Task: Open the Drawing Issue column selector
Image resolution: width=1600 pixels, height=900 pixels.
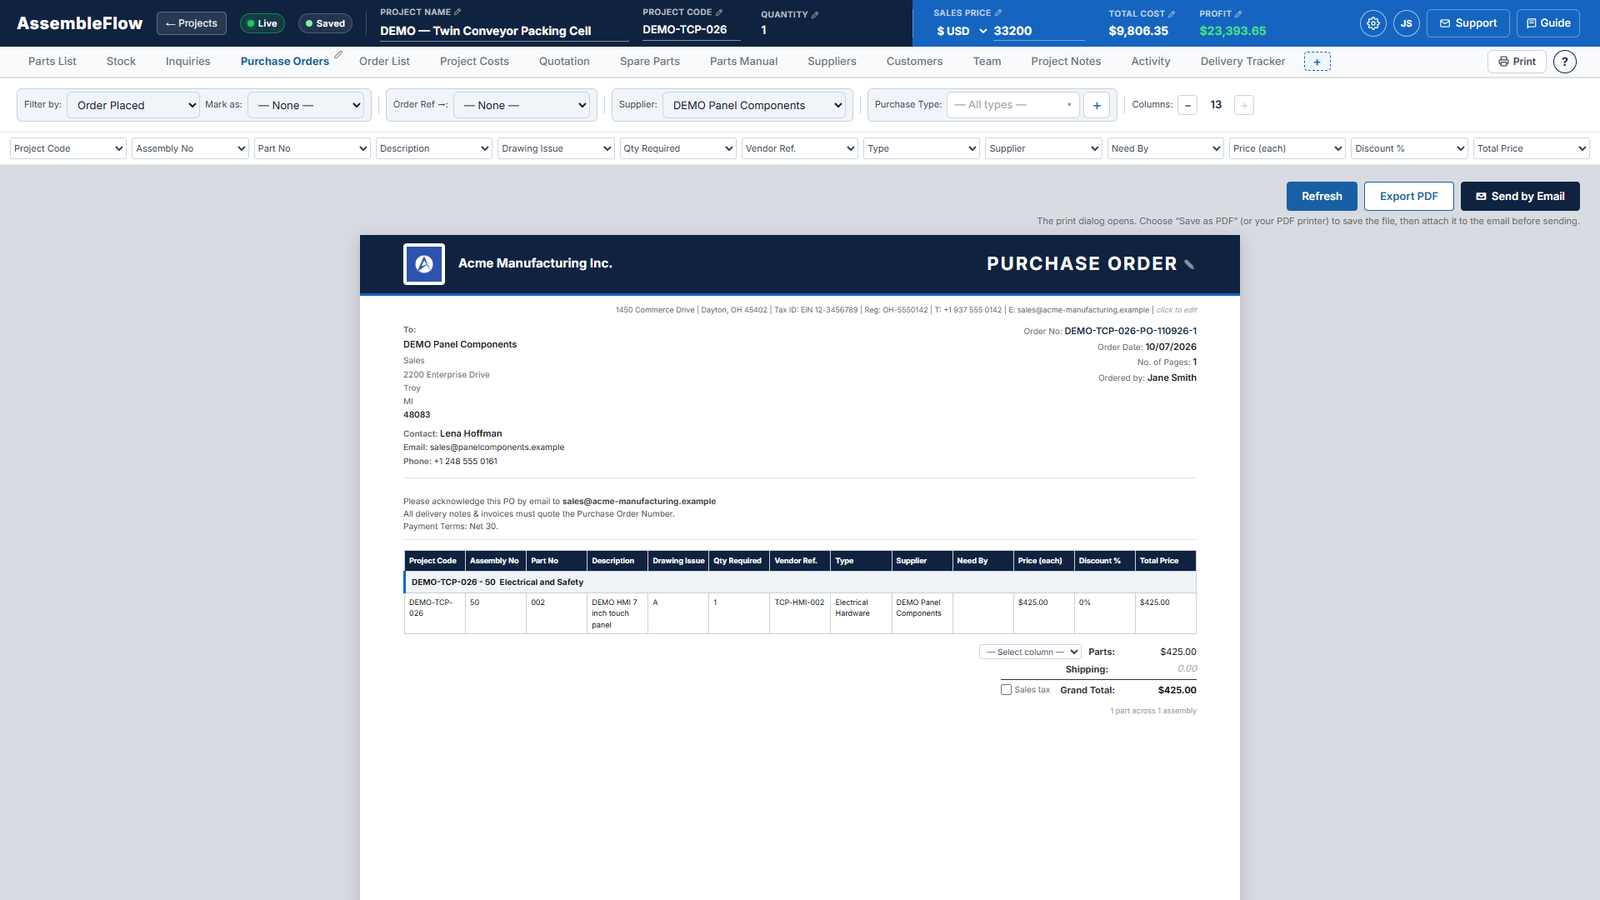Action: pyautogui.click(x=555, y=149)
